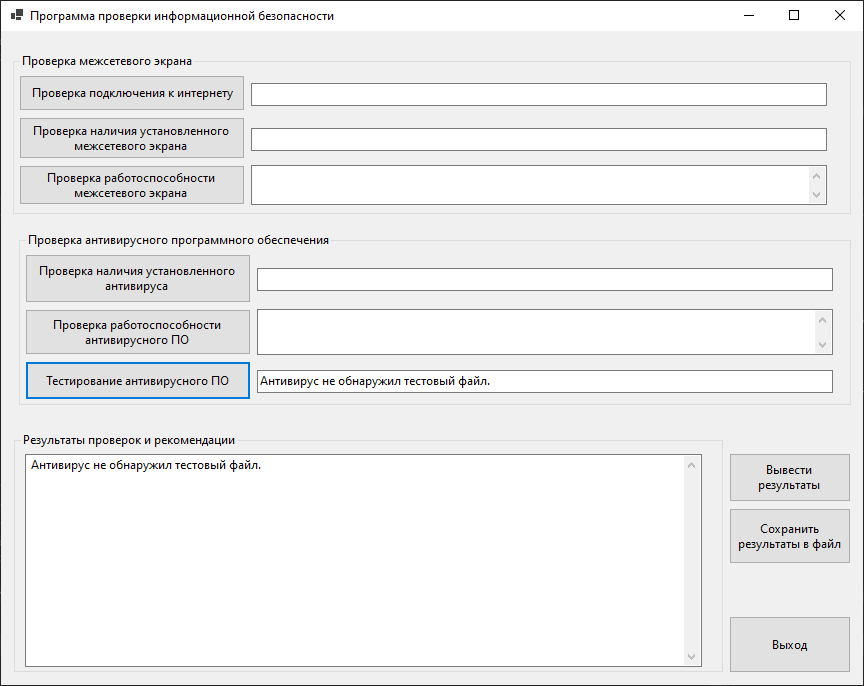Click the down arrow in firewall functionality box
Image resolution: width=864 pixels, height=686 pixels.
(817, 195)
